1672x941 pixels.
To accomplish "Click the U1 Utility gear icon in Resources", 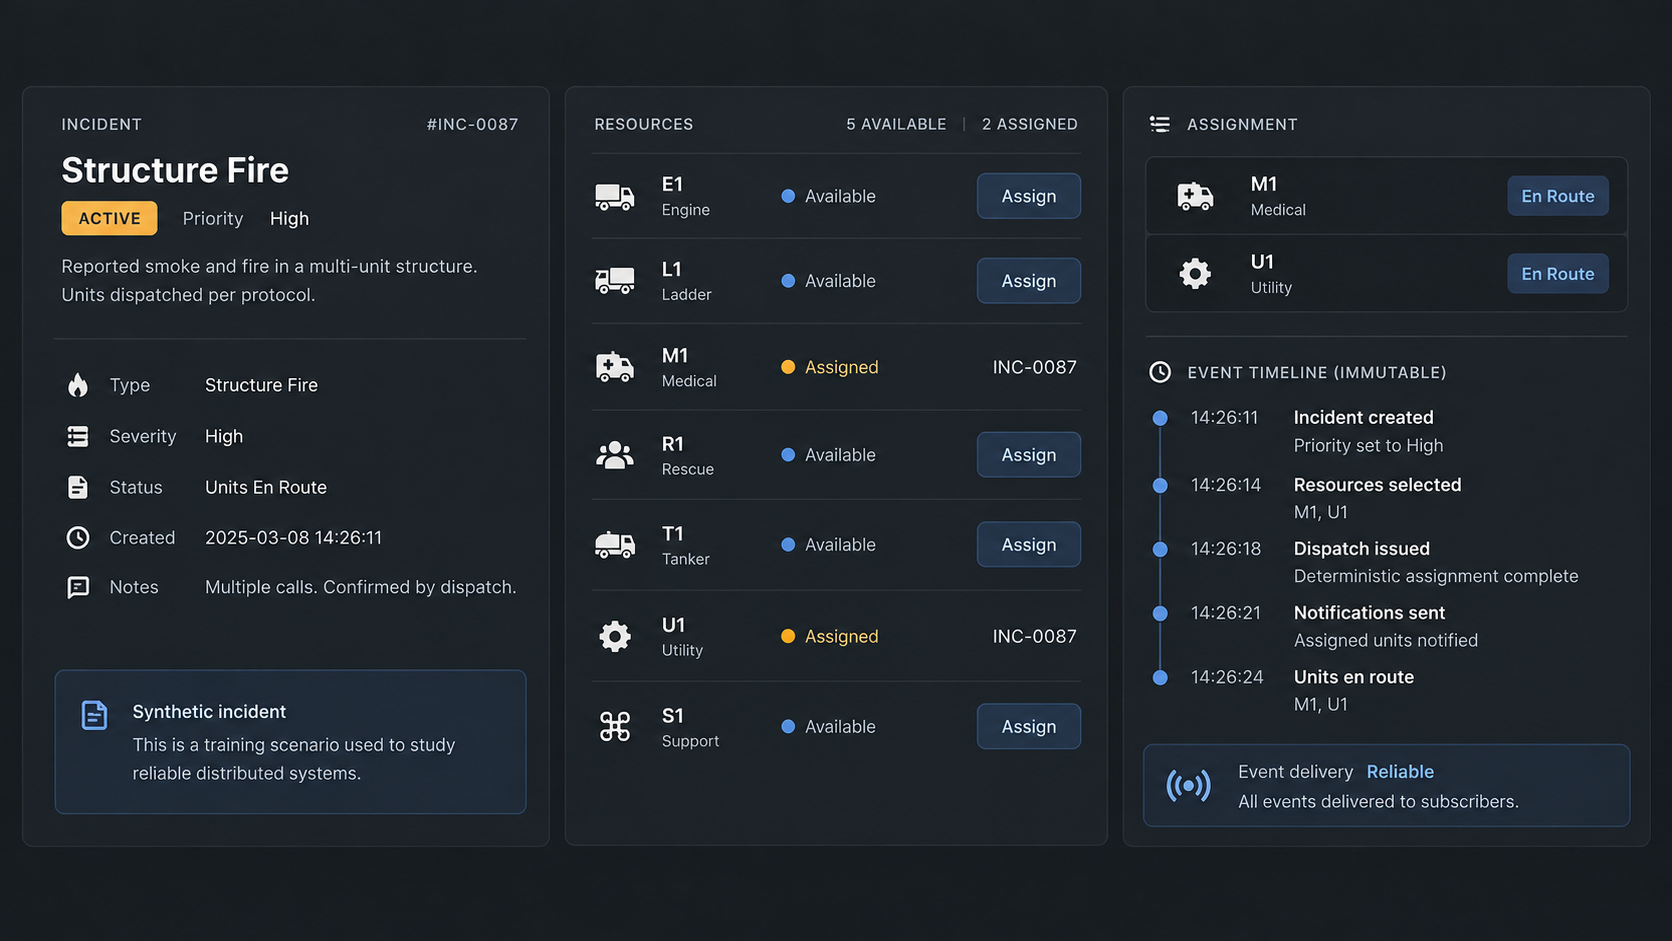I will point(614,636).
